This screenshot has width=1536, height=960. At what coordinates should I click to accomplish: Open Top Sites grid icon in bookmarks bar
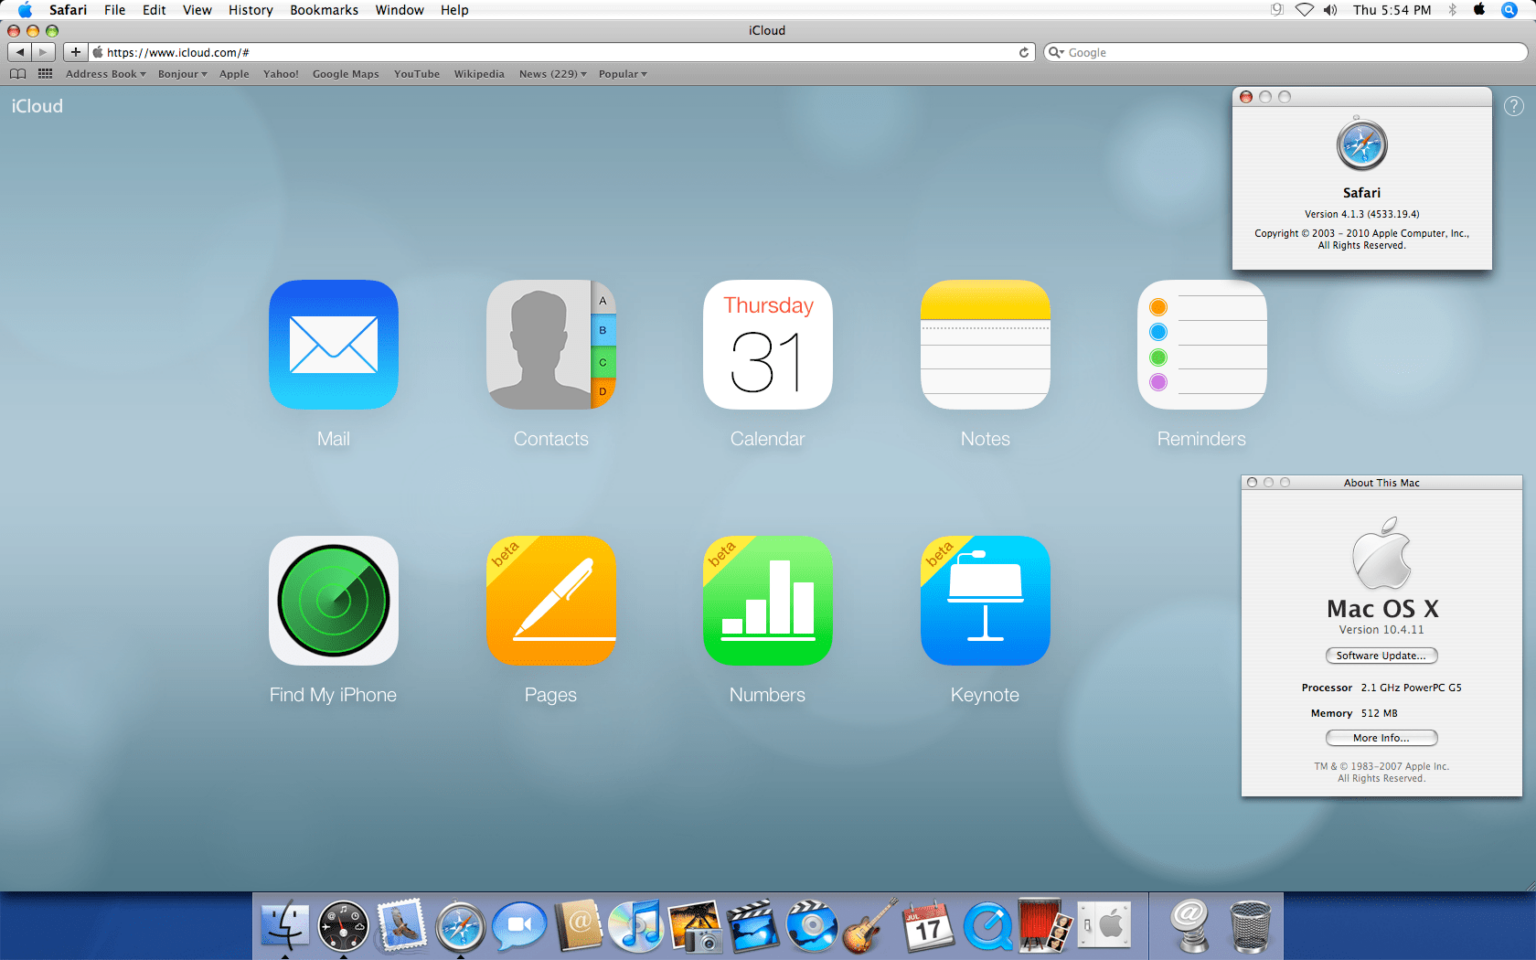pyautogui.click(x=45, y=74)
